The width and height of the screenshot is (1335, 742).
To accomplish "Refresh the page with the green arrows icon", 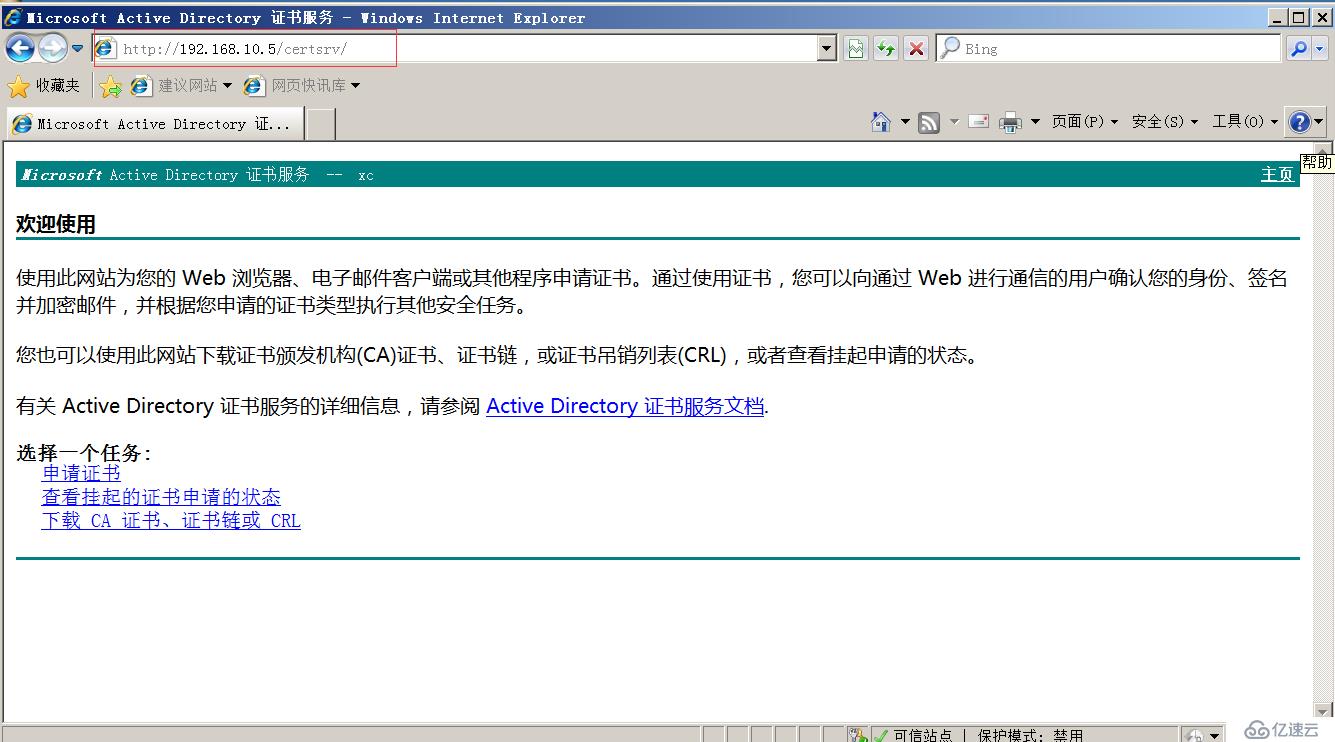I will click(x=886, y=48).
